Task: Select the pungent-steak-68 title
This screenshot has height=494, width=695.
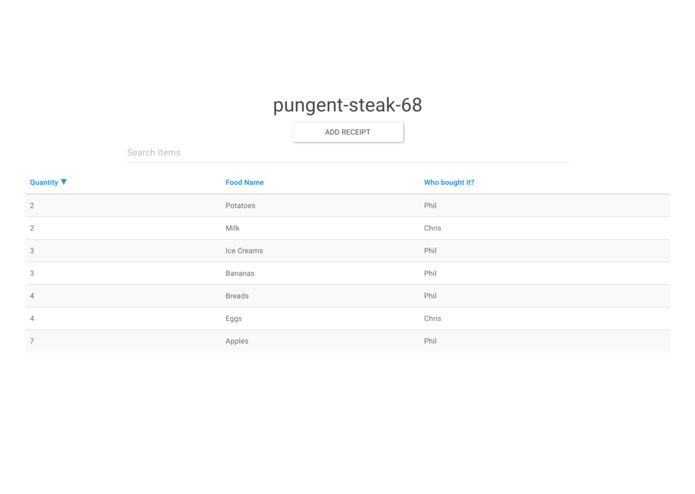Action: point(348,105)
